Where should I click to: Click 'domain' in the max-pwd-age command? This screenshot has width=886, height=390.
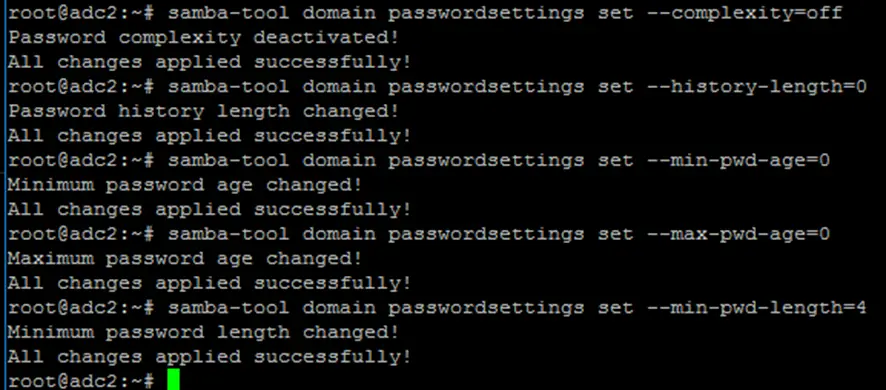[338, 234]
